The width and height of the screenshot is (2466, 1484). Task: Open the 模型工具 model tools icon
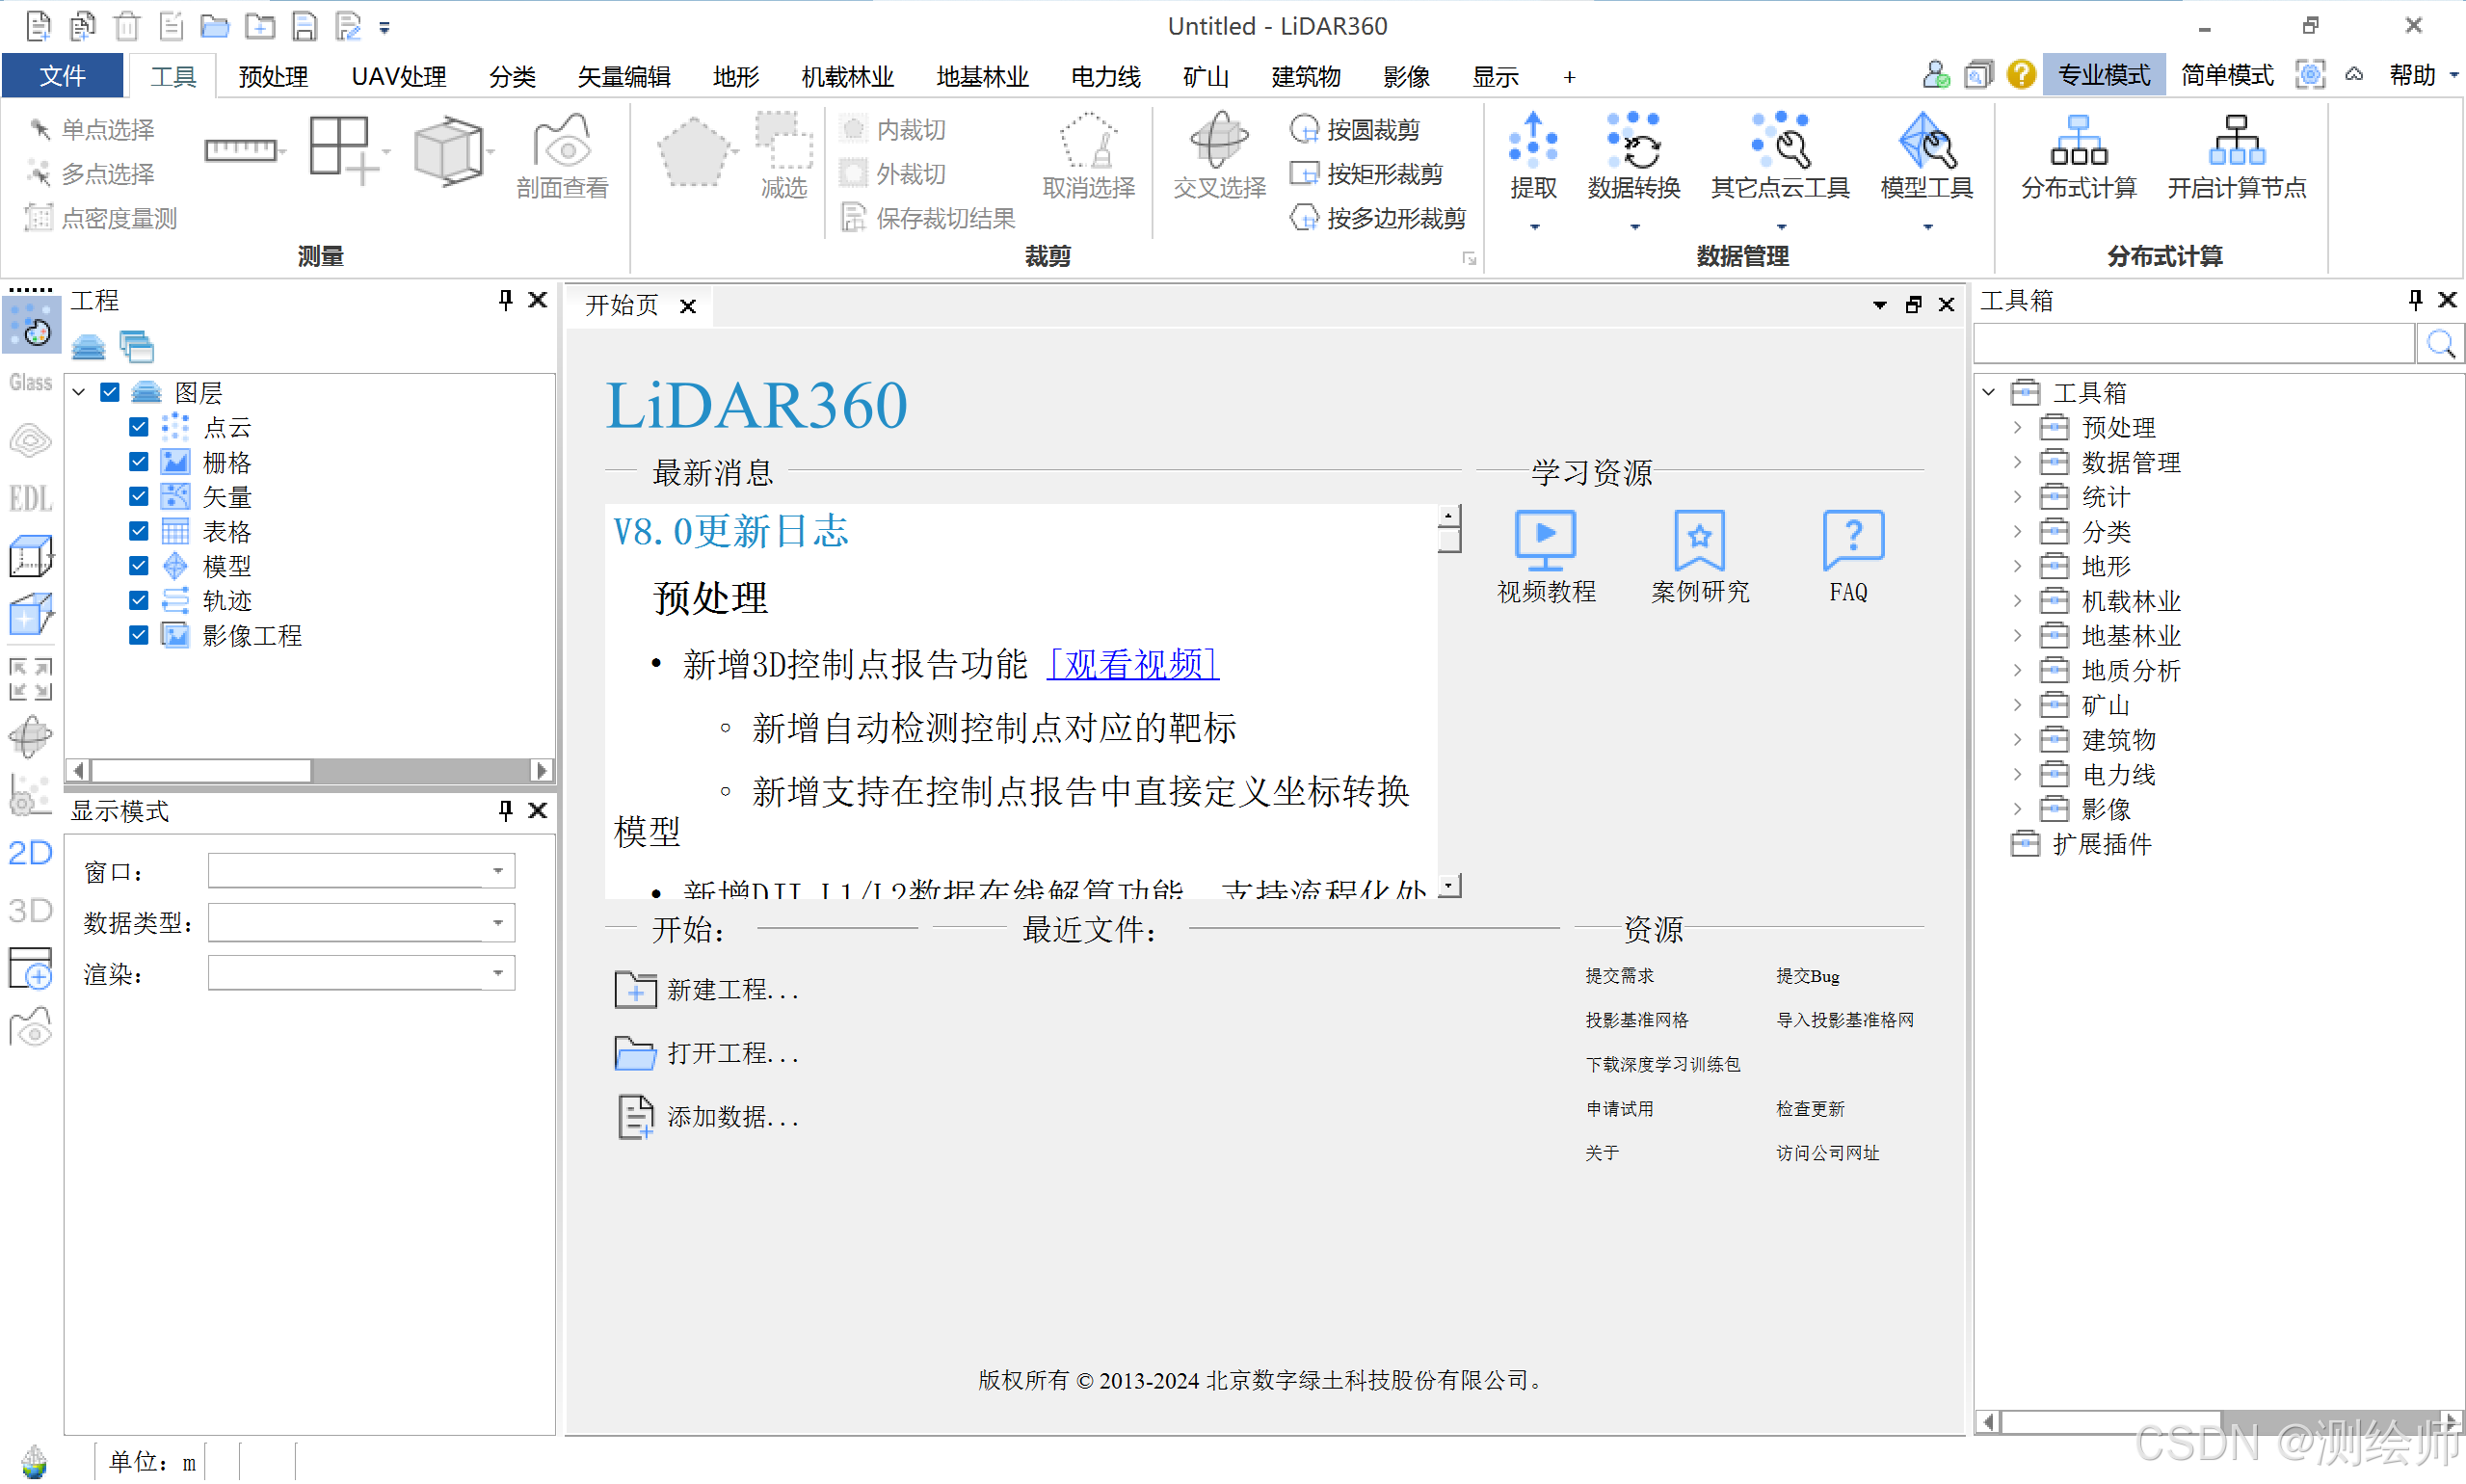pos(1925,141)
